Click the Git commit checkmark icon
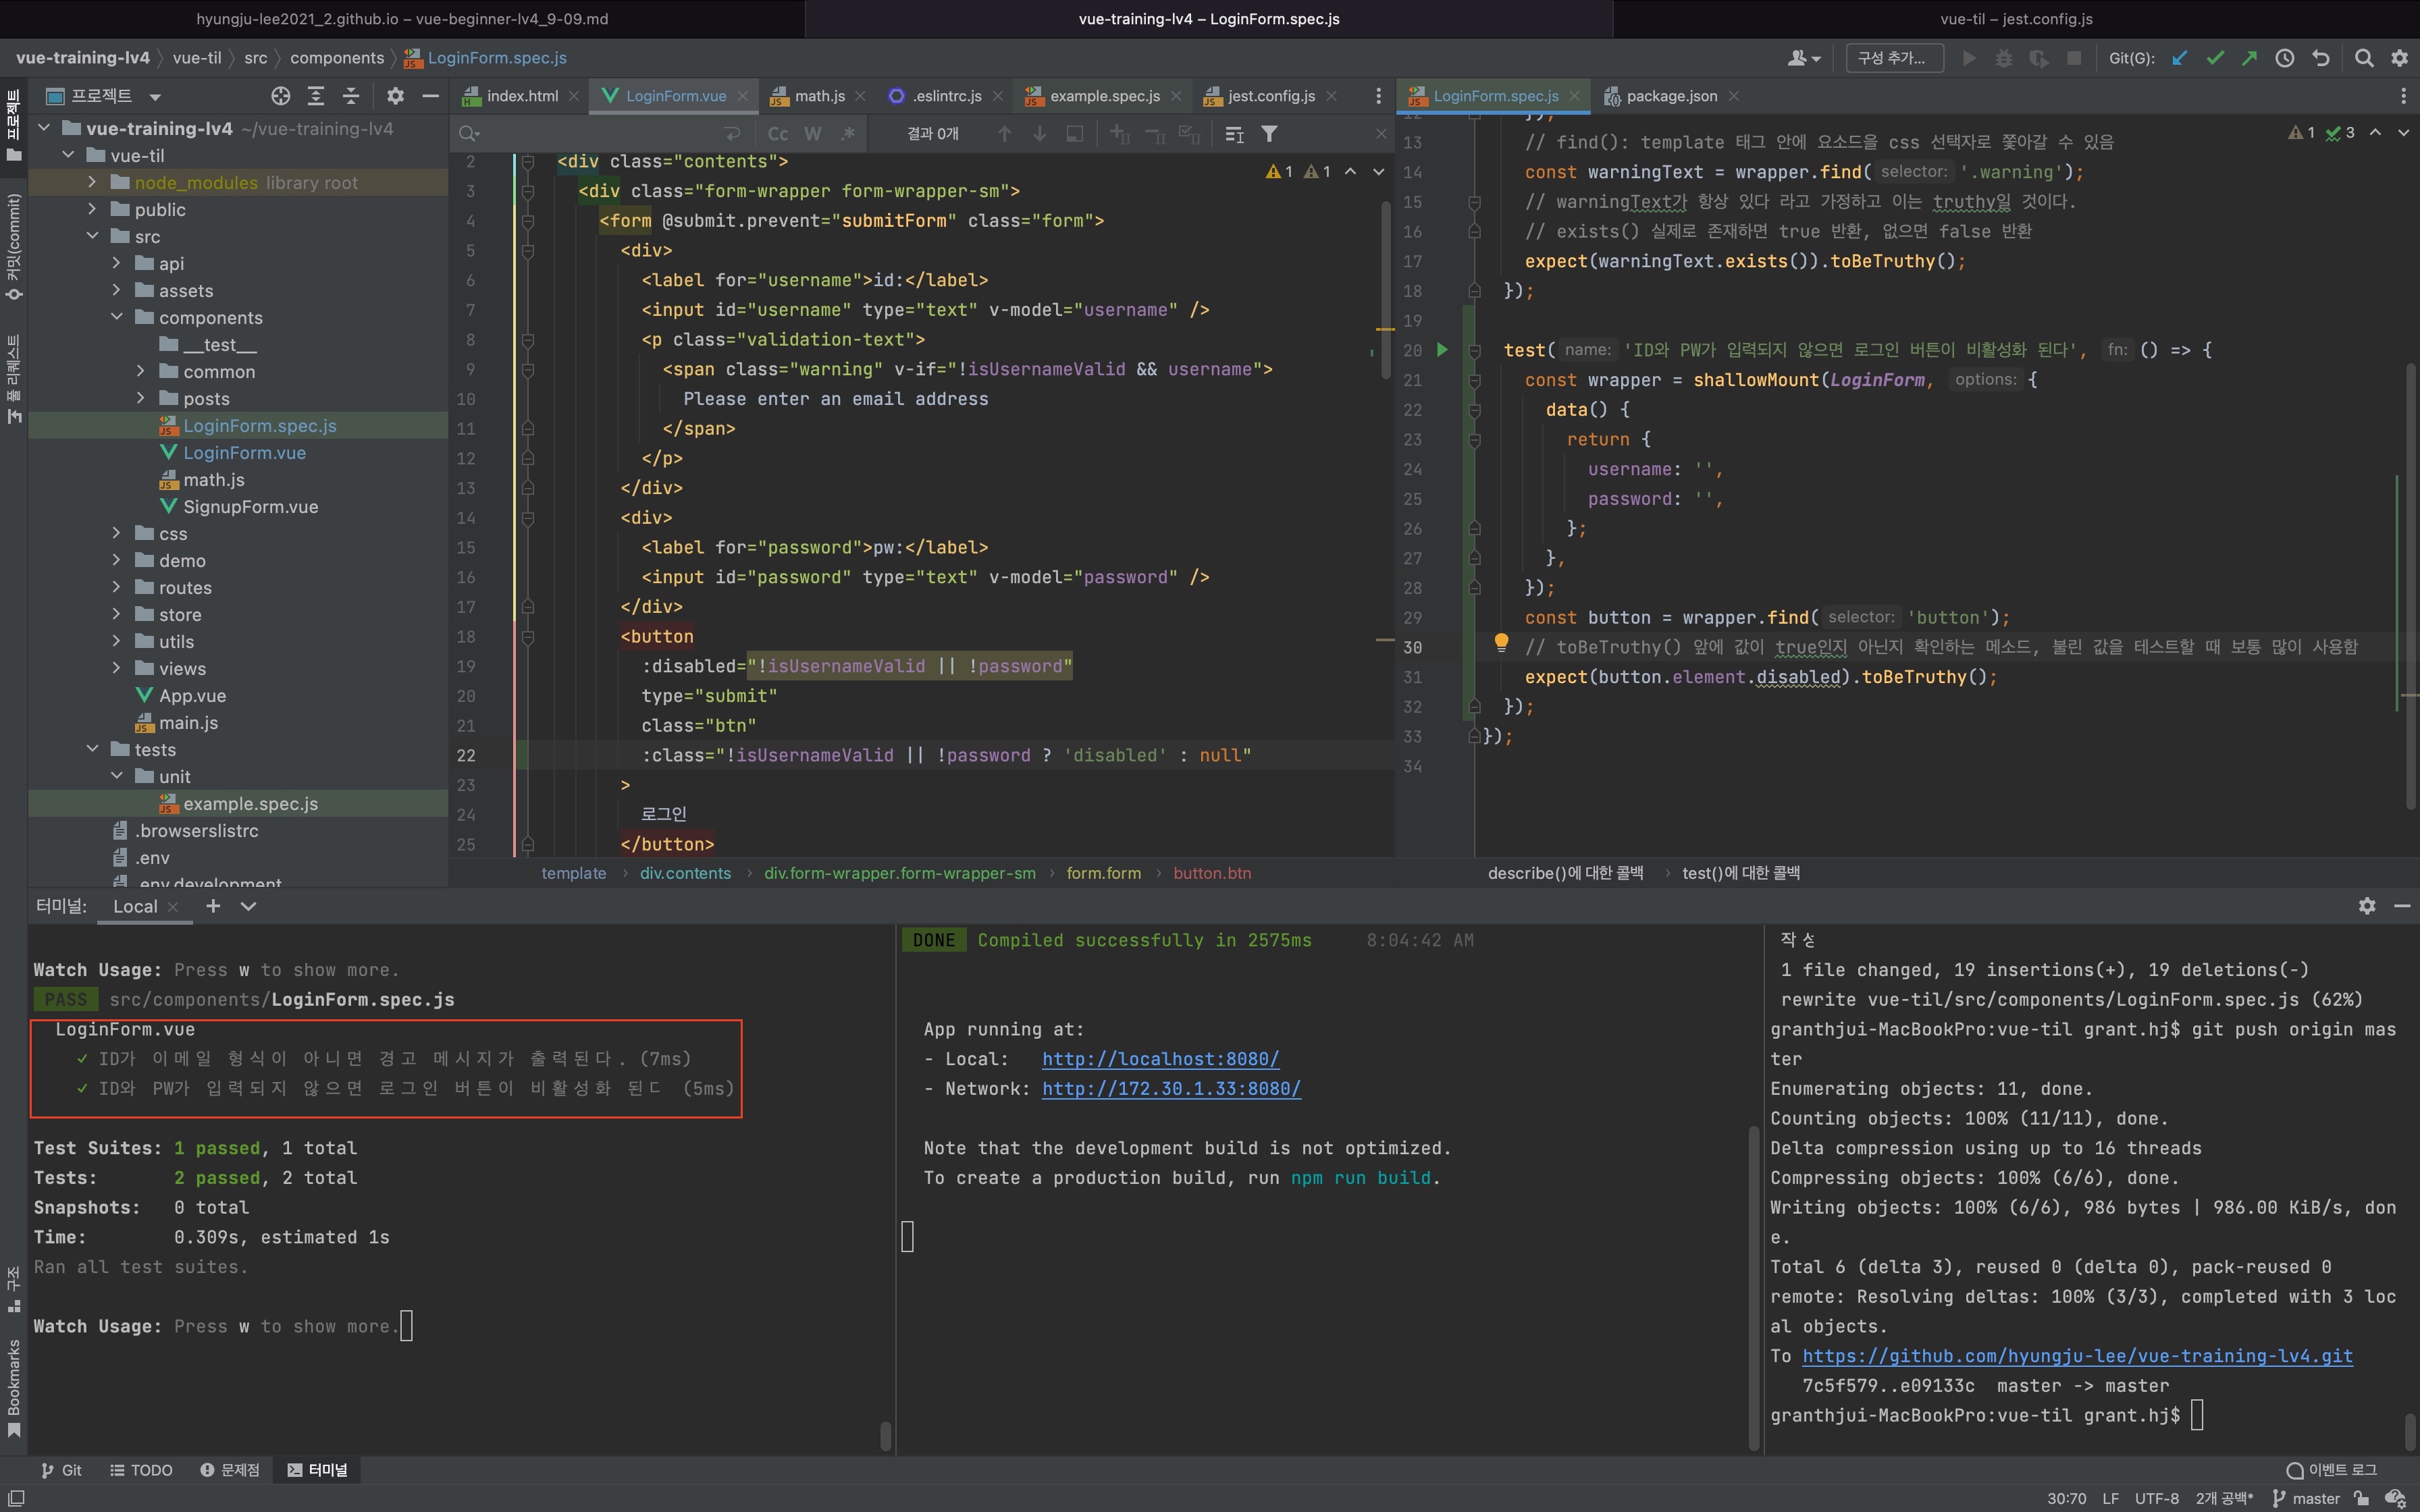This screenshot has height=1512, width=2420. [2215, 58]
